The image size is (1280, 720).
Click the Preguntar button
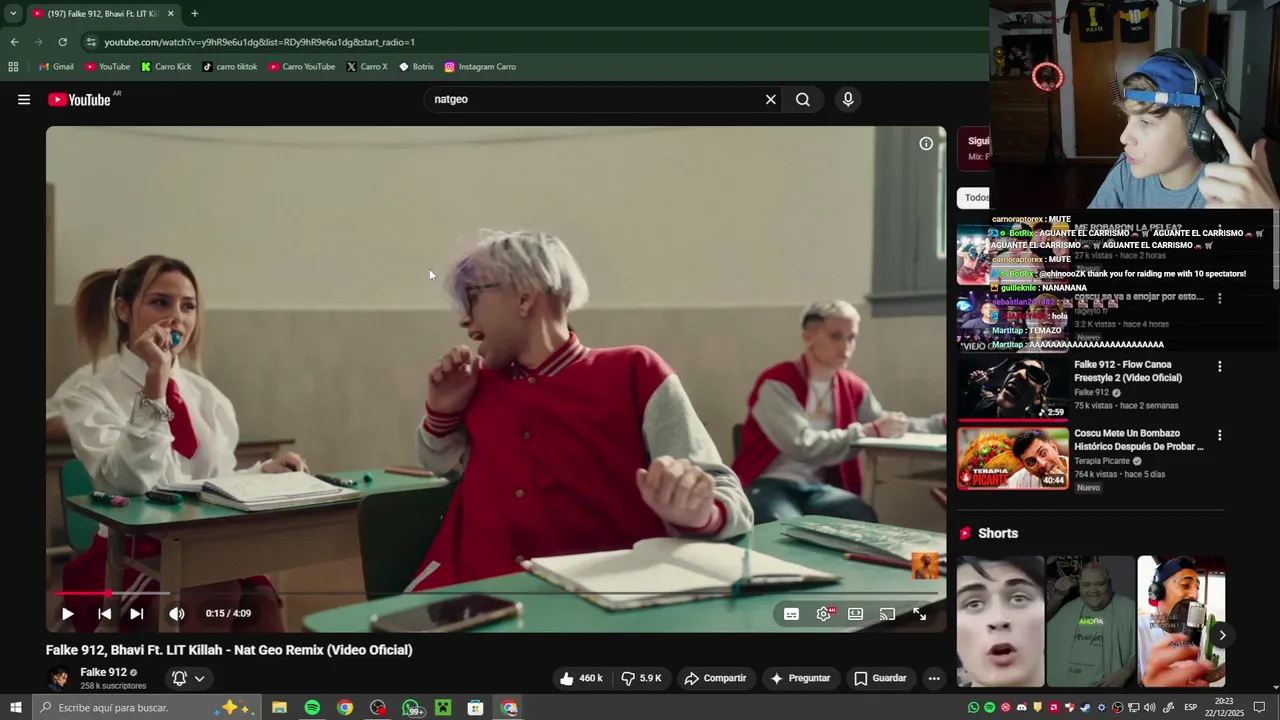800,678
